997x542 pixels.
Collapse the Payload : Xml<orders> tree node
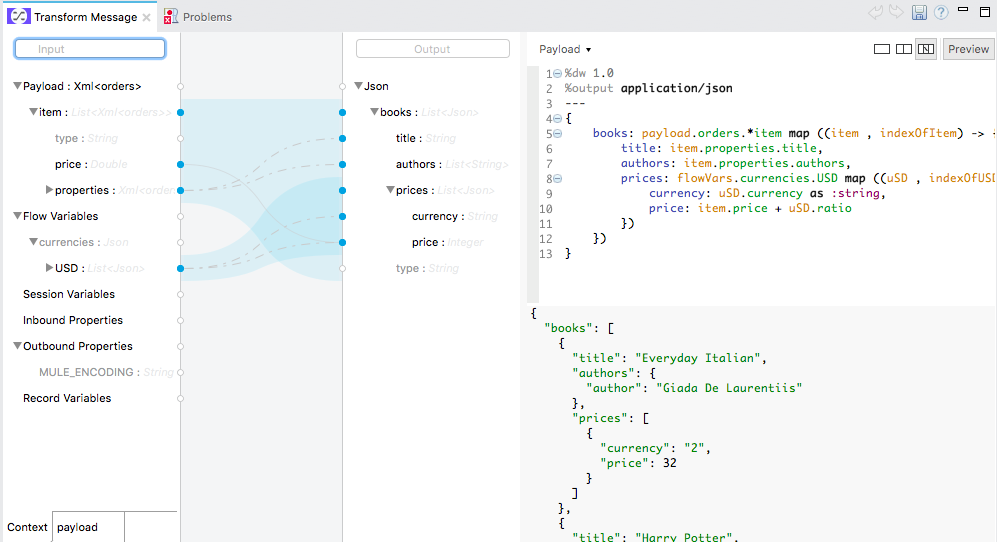(17, 87)
